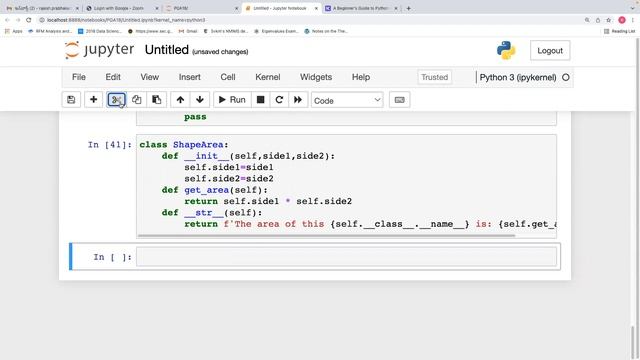Switch to the PDA18/ tab
Screen dimensions: 640x360
[x=200, y=8]
